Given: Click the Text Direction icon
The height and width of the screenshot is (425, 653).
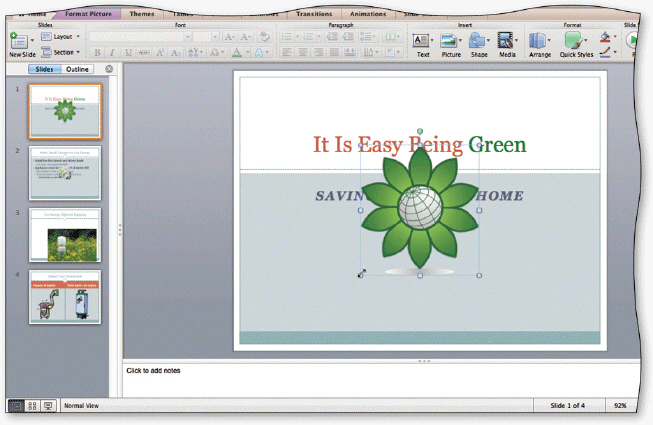Looking at the screenshot, I should [371, 52].
